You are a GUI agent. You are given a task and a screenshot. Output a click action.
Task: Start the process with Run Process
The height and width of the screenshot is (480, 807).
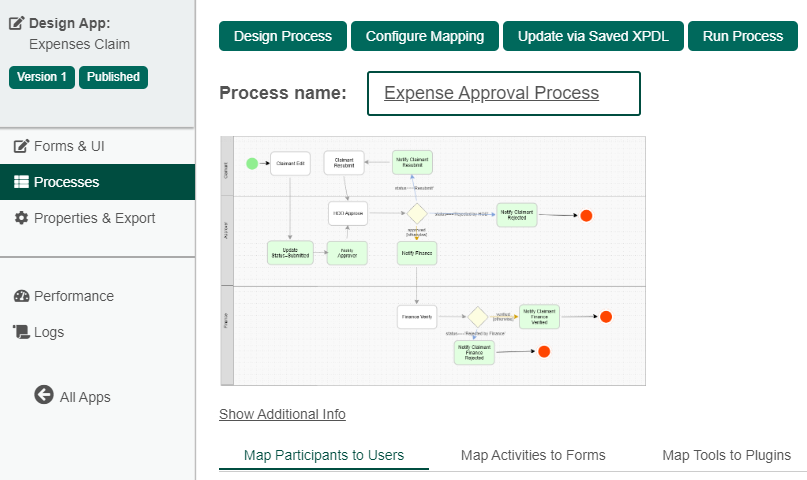[x=742, y=36]
